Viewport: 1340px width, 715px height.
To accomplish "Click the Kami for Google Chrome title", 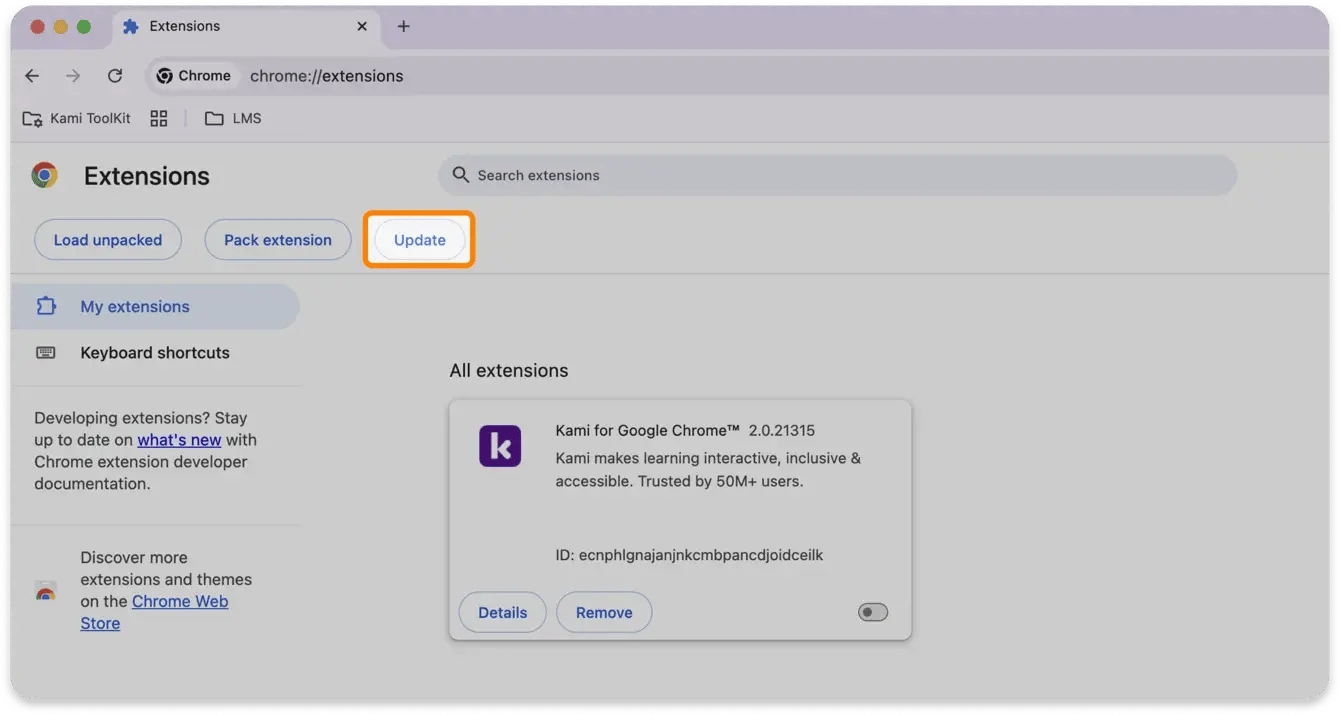I will click(x=647, y=431).
